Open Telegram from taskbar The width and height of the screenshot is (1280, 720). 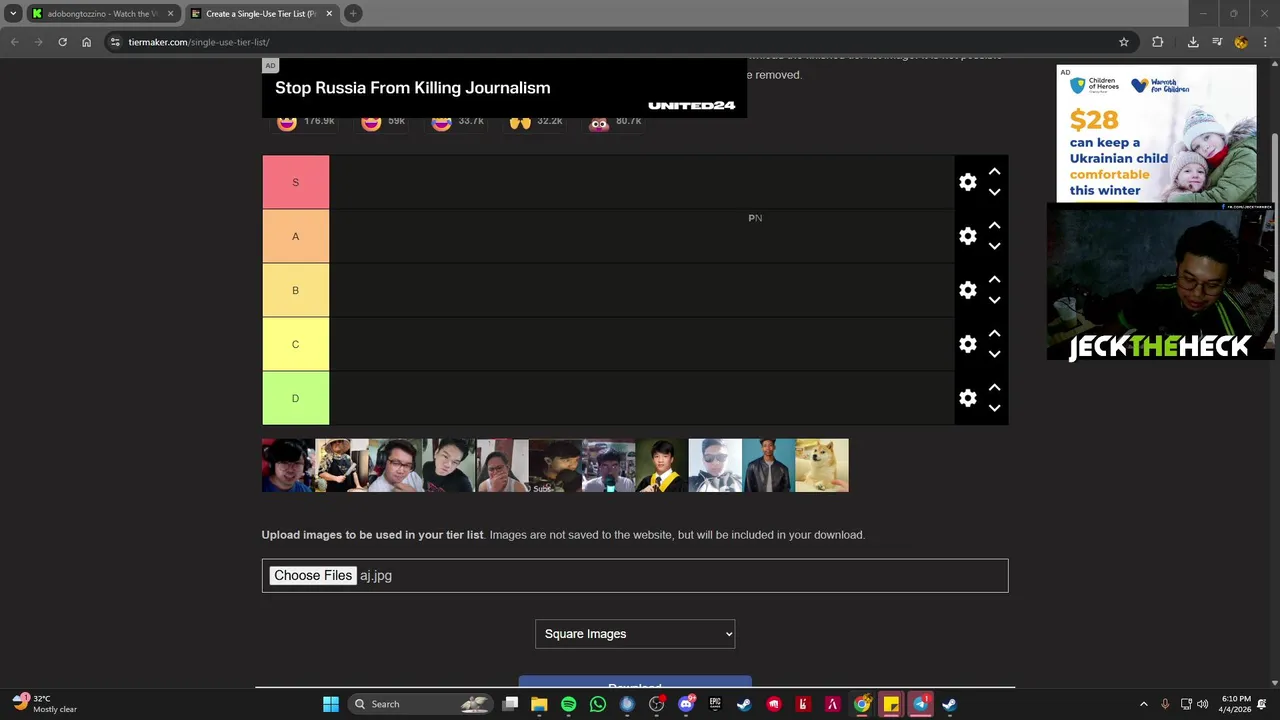tap(920, 704)
